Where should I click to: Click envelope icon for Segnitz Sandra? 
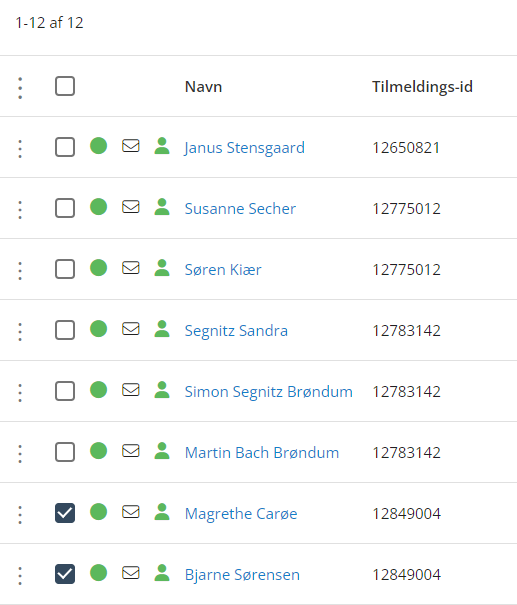tap(131, 329)
